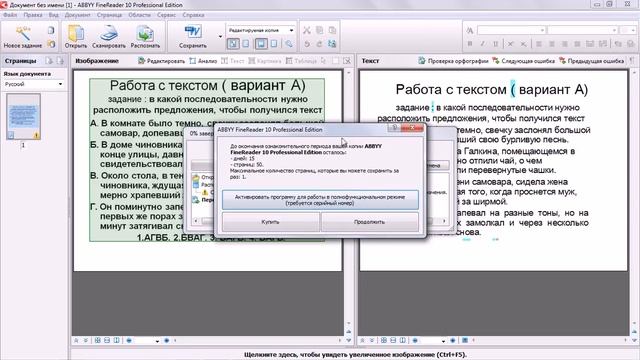Click the Новое задание wand icon
The image size is (640, 360).
(22, 33)
